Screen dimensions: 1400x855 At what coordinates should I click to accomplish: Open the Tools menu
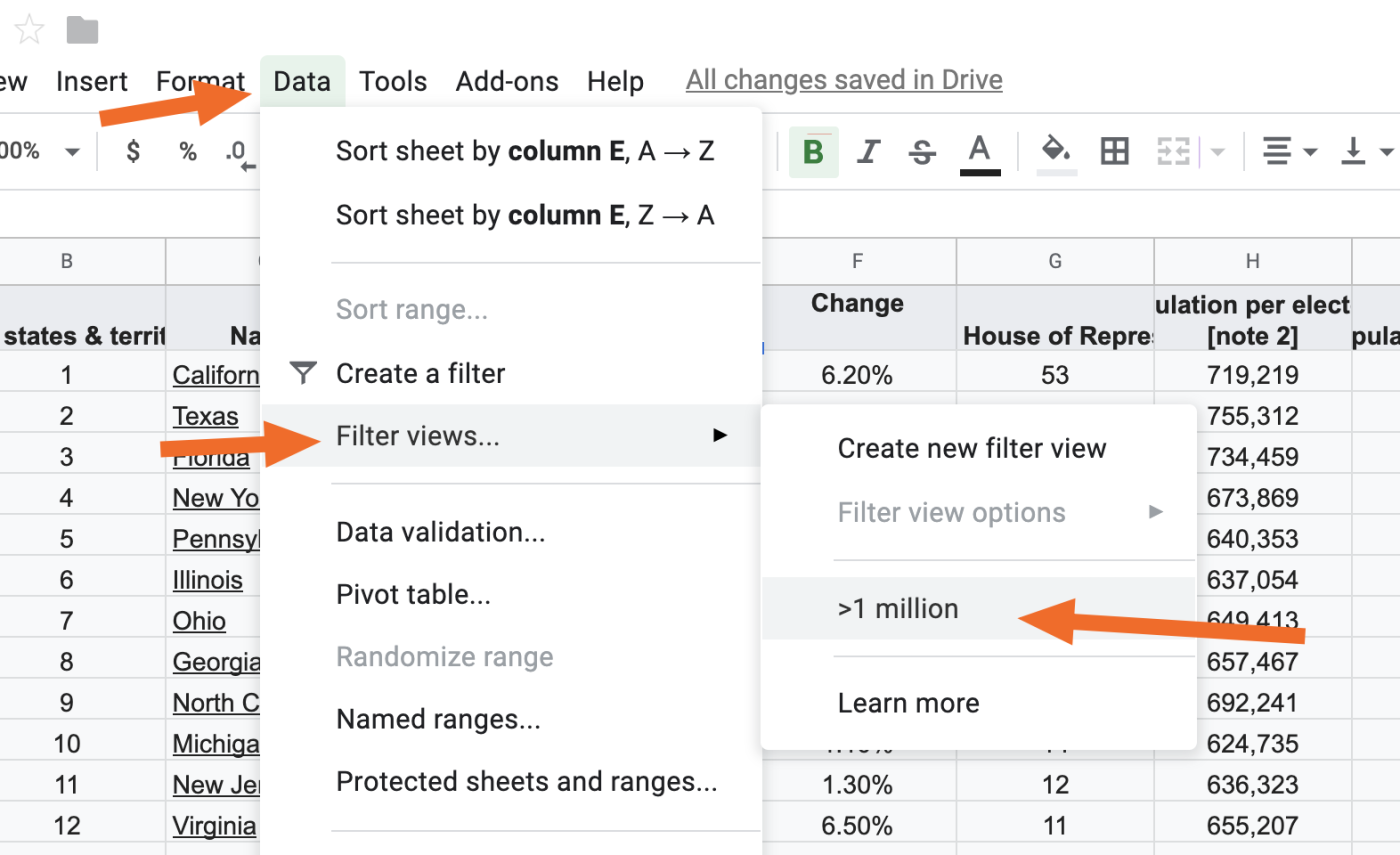393,81
